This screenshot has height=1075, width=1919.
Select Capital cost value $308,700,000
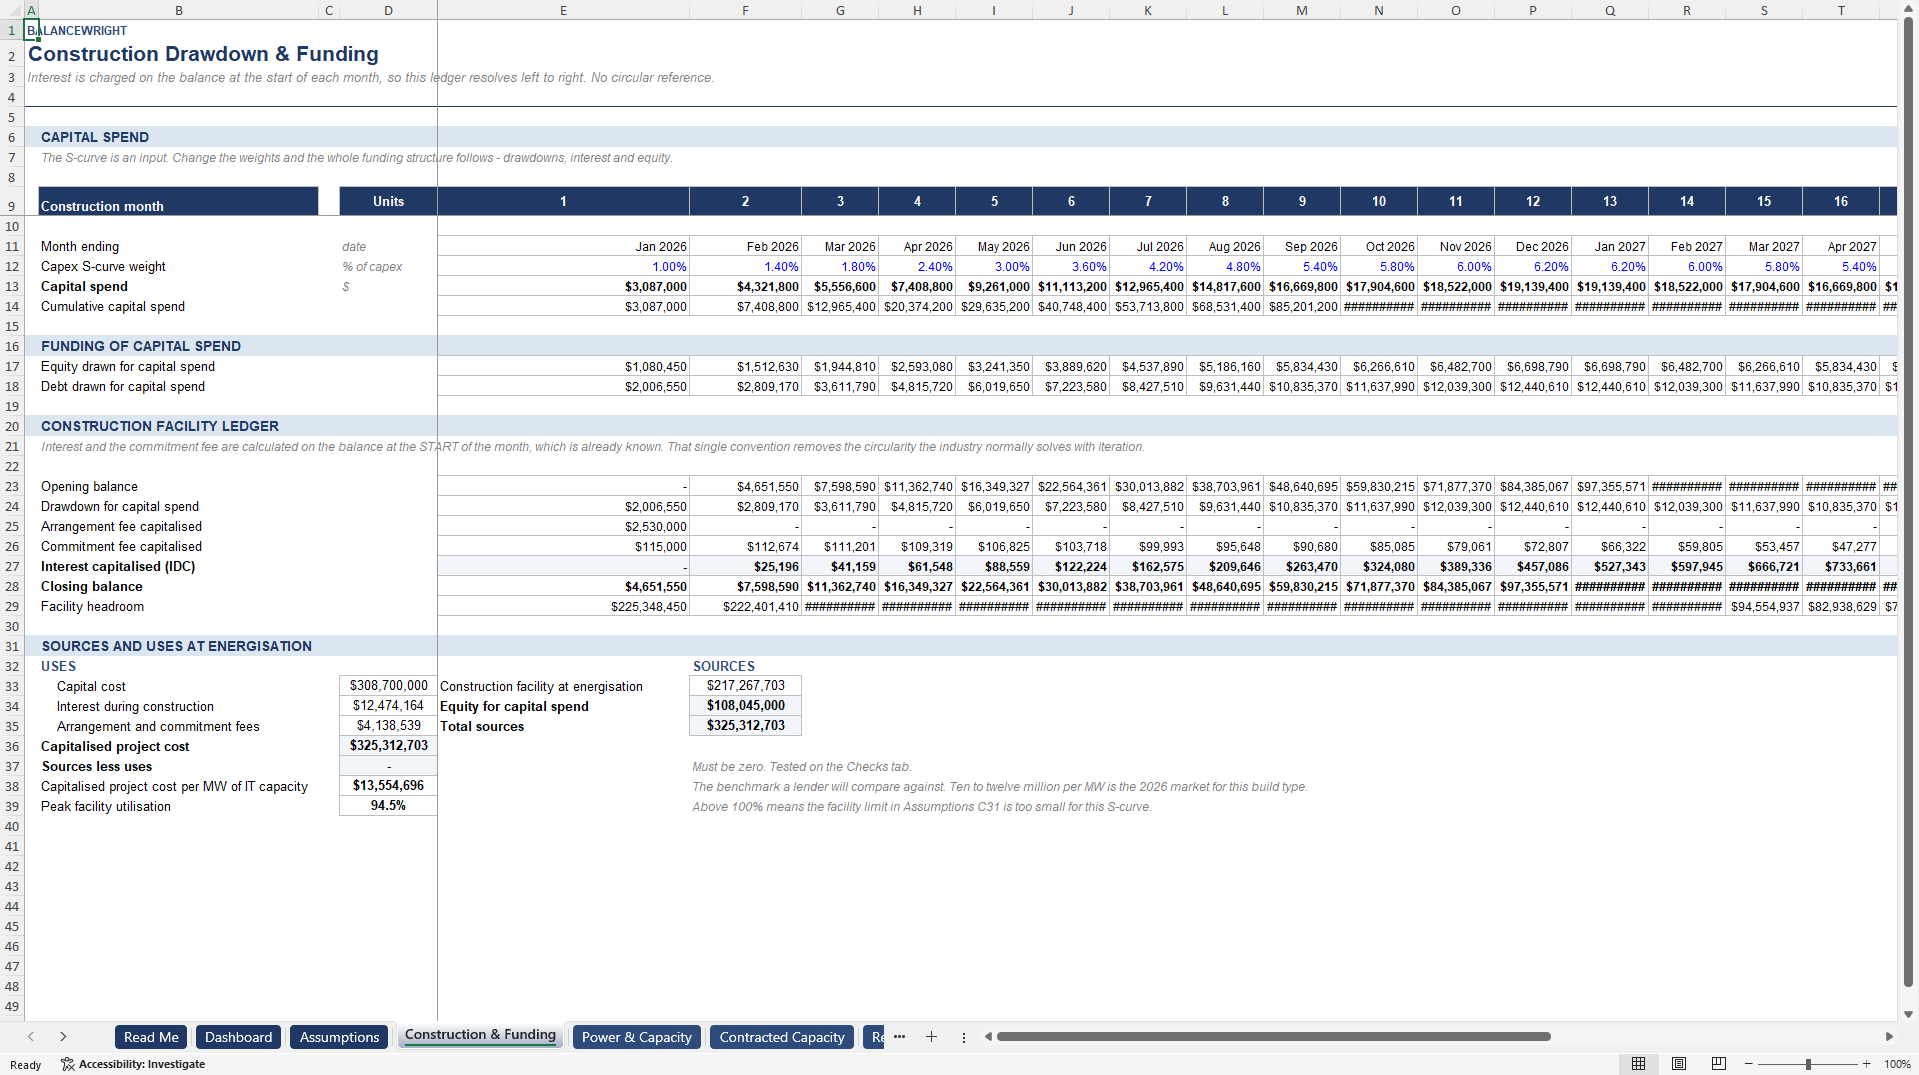pyautogui.click(x=388, y=686)
